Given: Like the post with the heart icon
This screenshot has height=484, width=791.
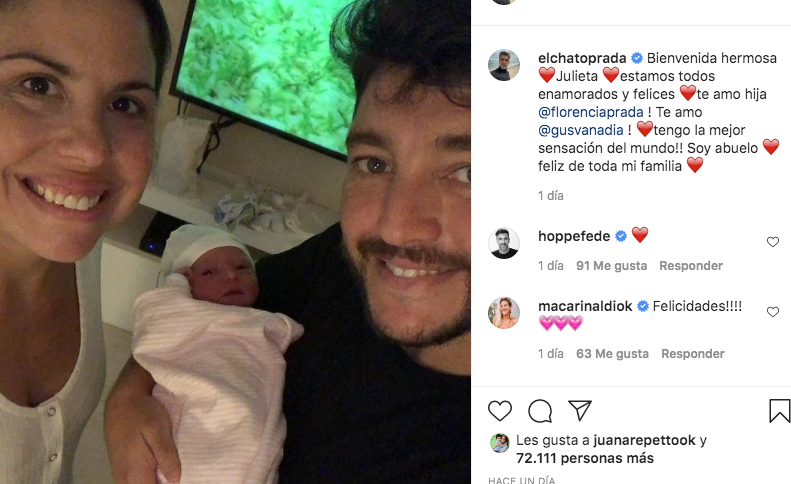Looking at the screenshot, I should tap(500, 411).
